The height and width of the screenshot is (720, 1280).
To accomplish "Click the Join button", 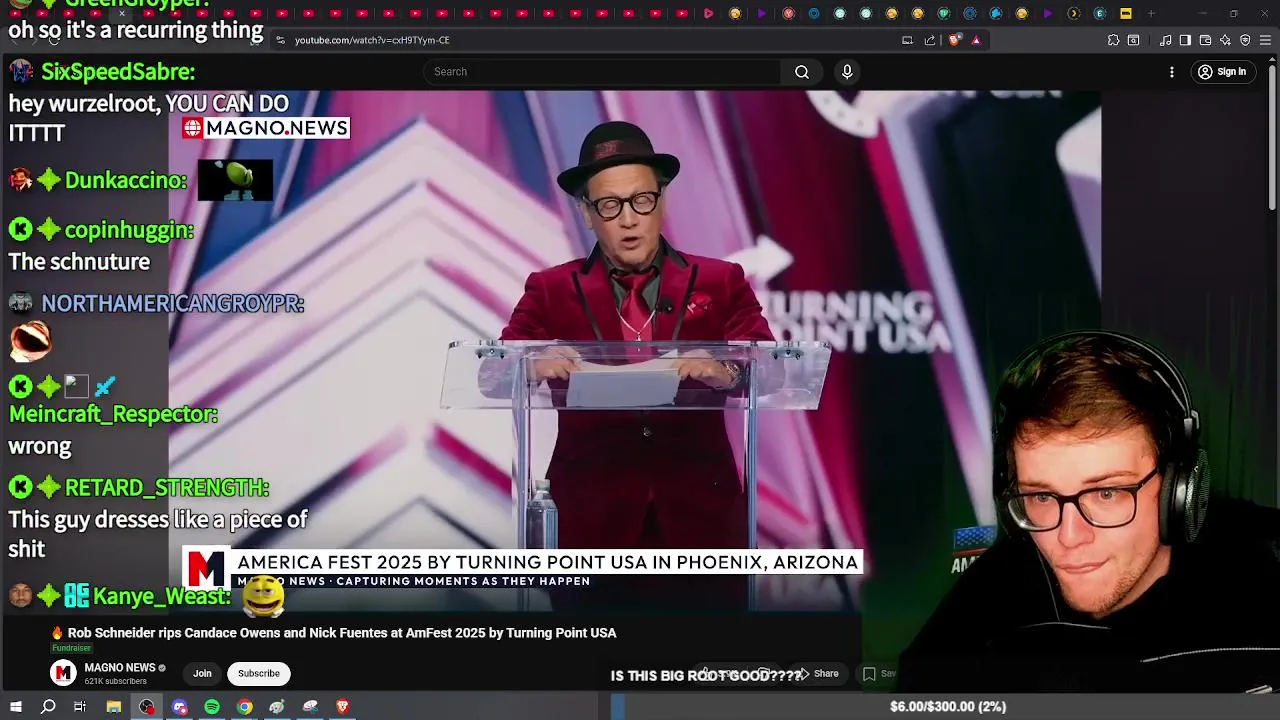I will pos(202,674).
